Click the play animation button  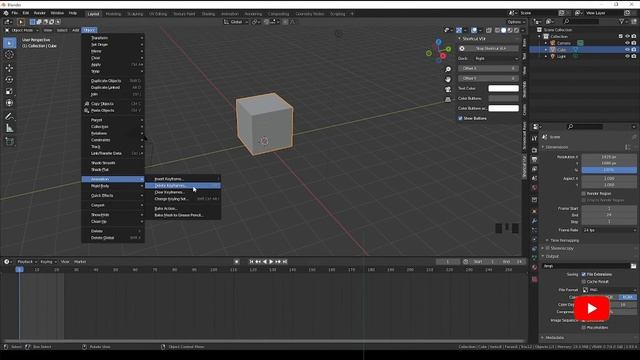click(271, 262)
